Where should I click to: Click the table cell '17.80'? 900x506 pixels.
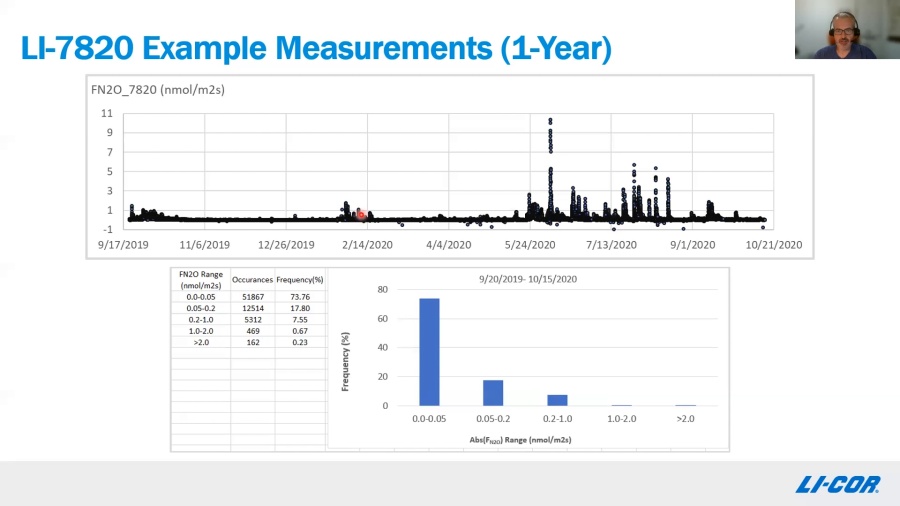pos(300,309)
